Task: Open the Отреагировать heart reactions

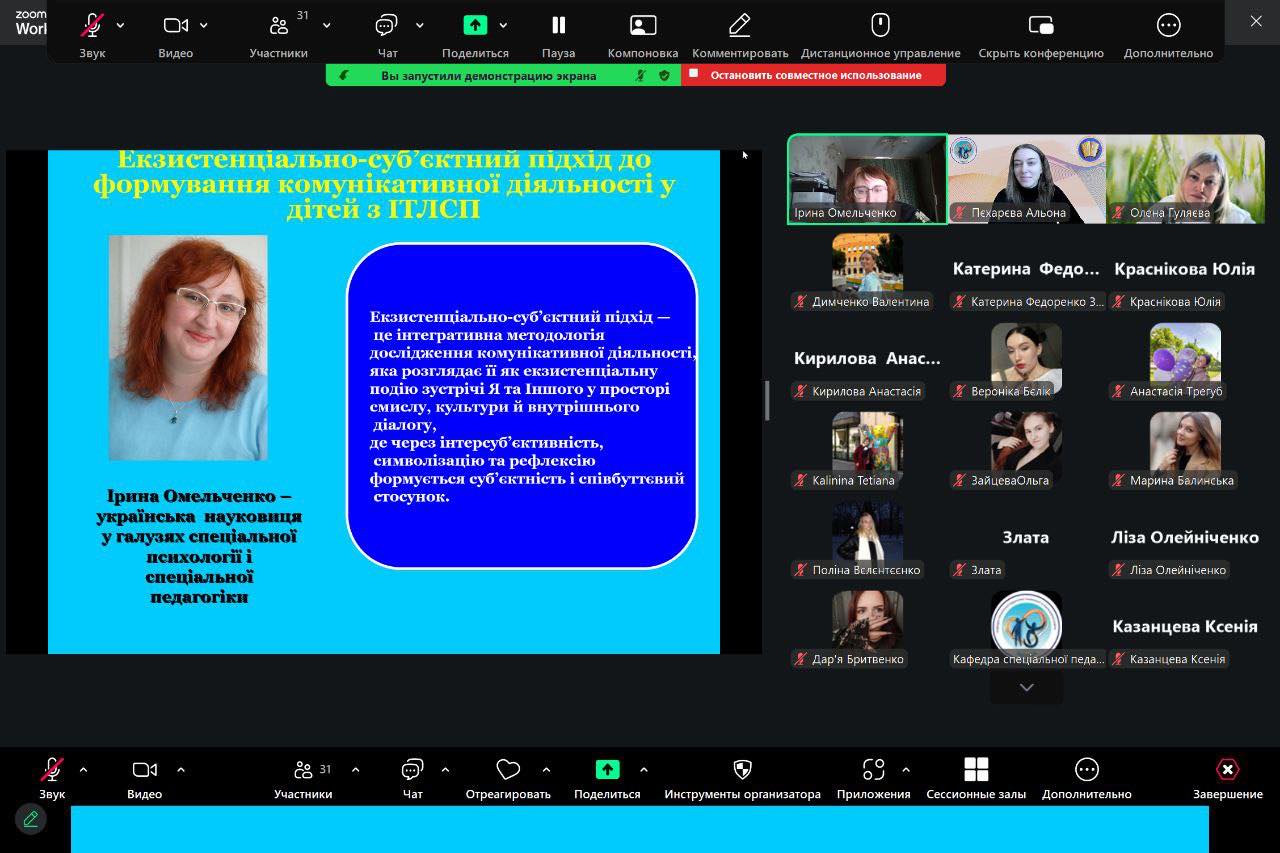Action: [508, 769]
